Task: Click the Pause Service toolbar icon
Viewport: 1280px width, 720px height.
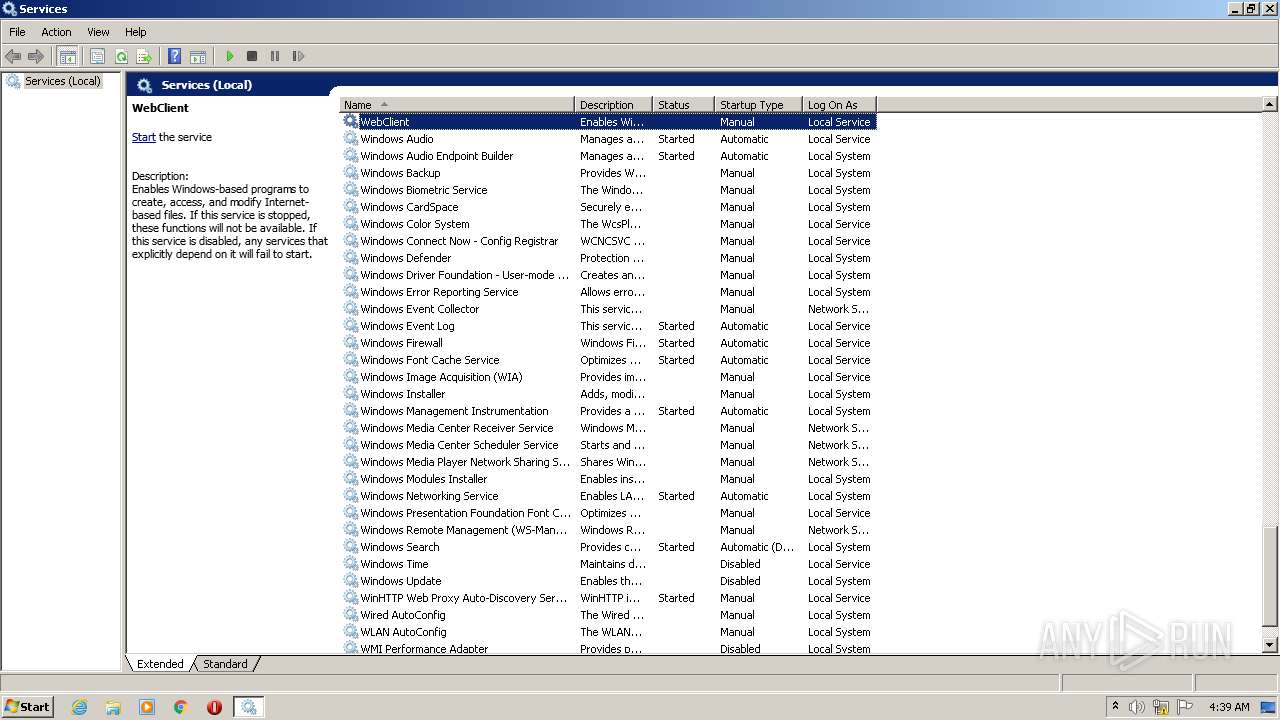Action: [275, 56]
